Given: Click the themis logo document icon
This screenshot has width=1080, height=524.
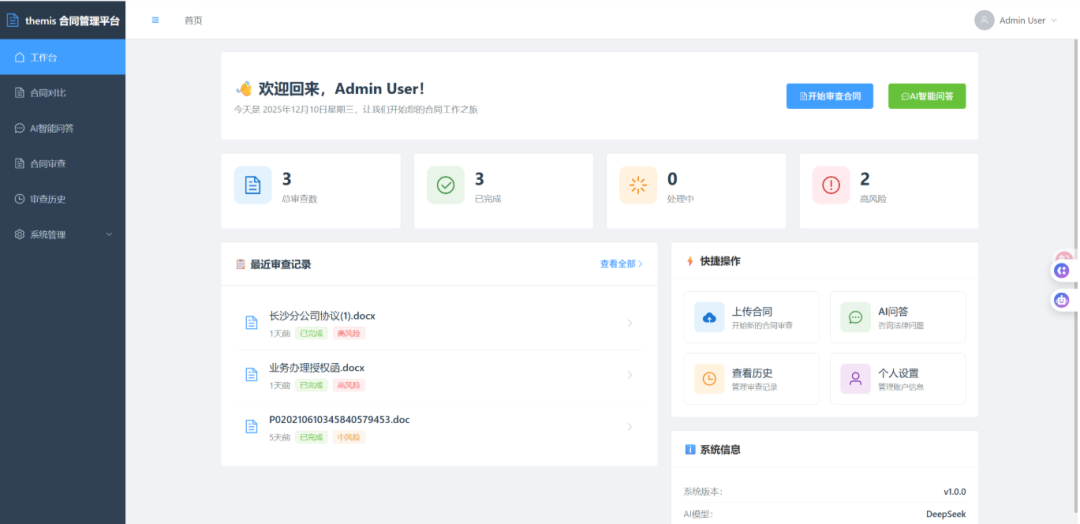Looking at the screenshot, I should (x=12, y=20).
